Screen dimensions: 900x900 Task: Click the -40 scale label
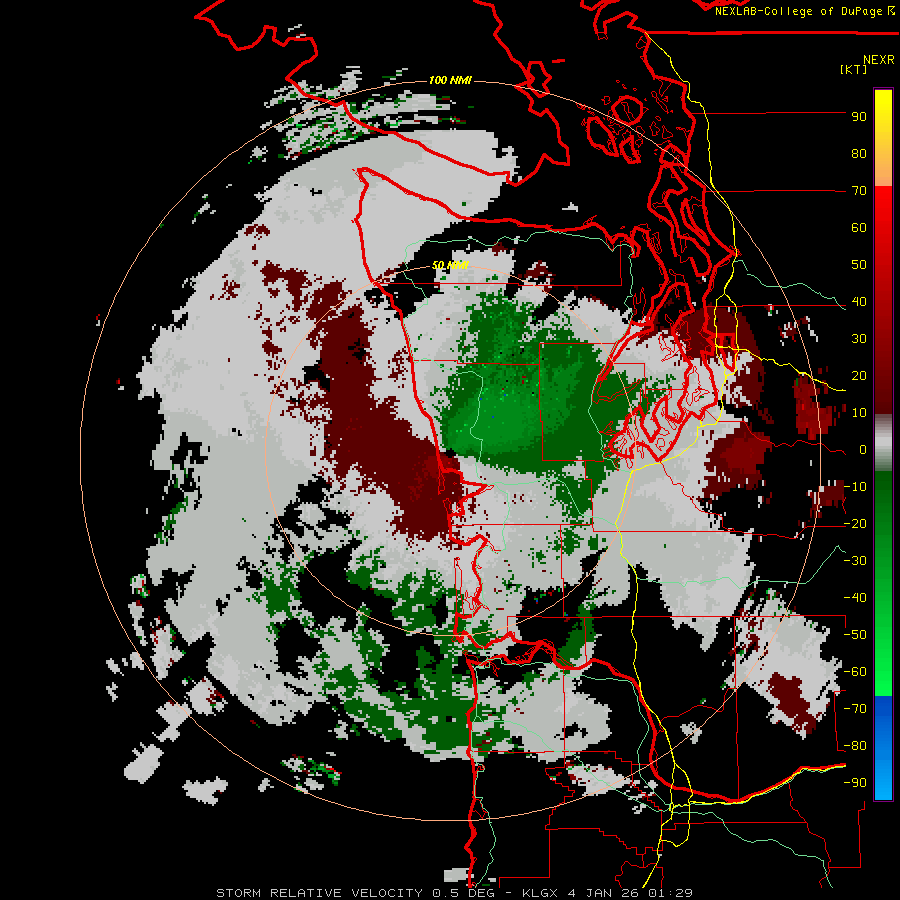[x=855, y=598]
